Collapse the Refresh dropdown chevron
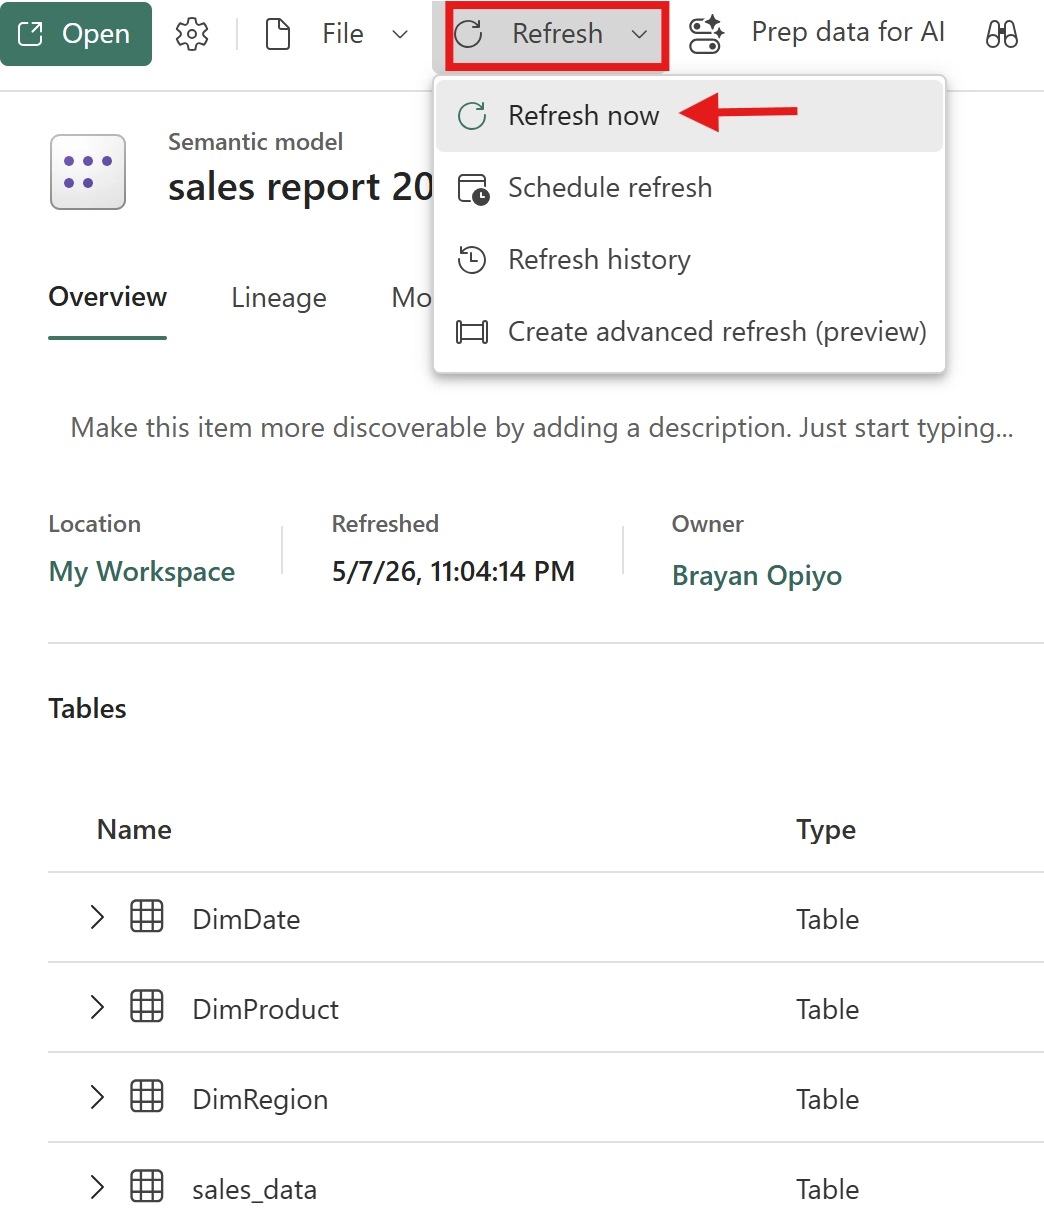This screenshot has height=1229, width=1044. pyautogui.click(x=640, y=34)
